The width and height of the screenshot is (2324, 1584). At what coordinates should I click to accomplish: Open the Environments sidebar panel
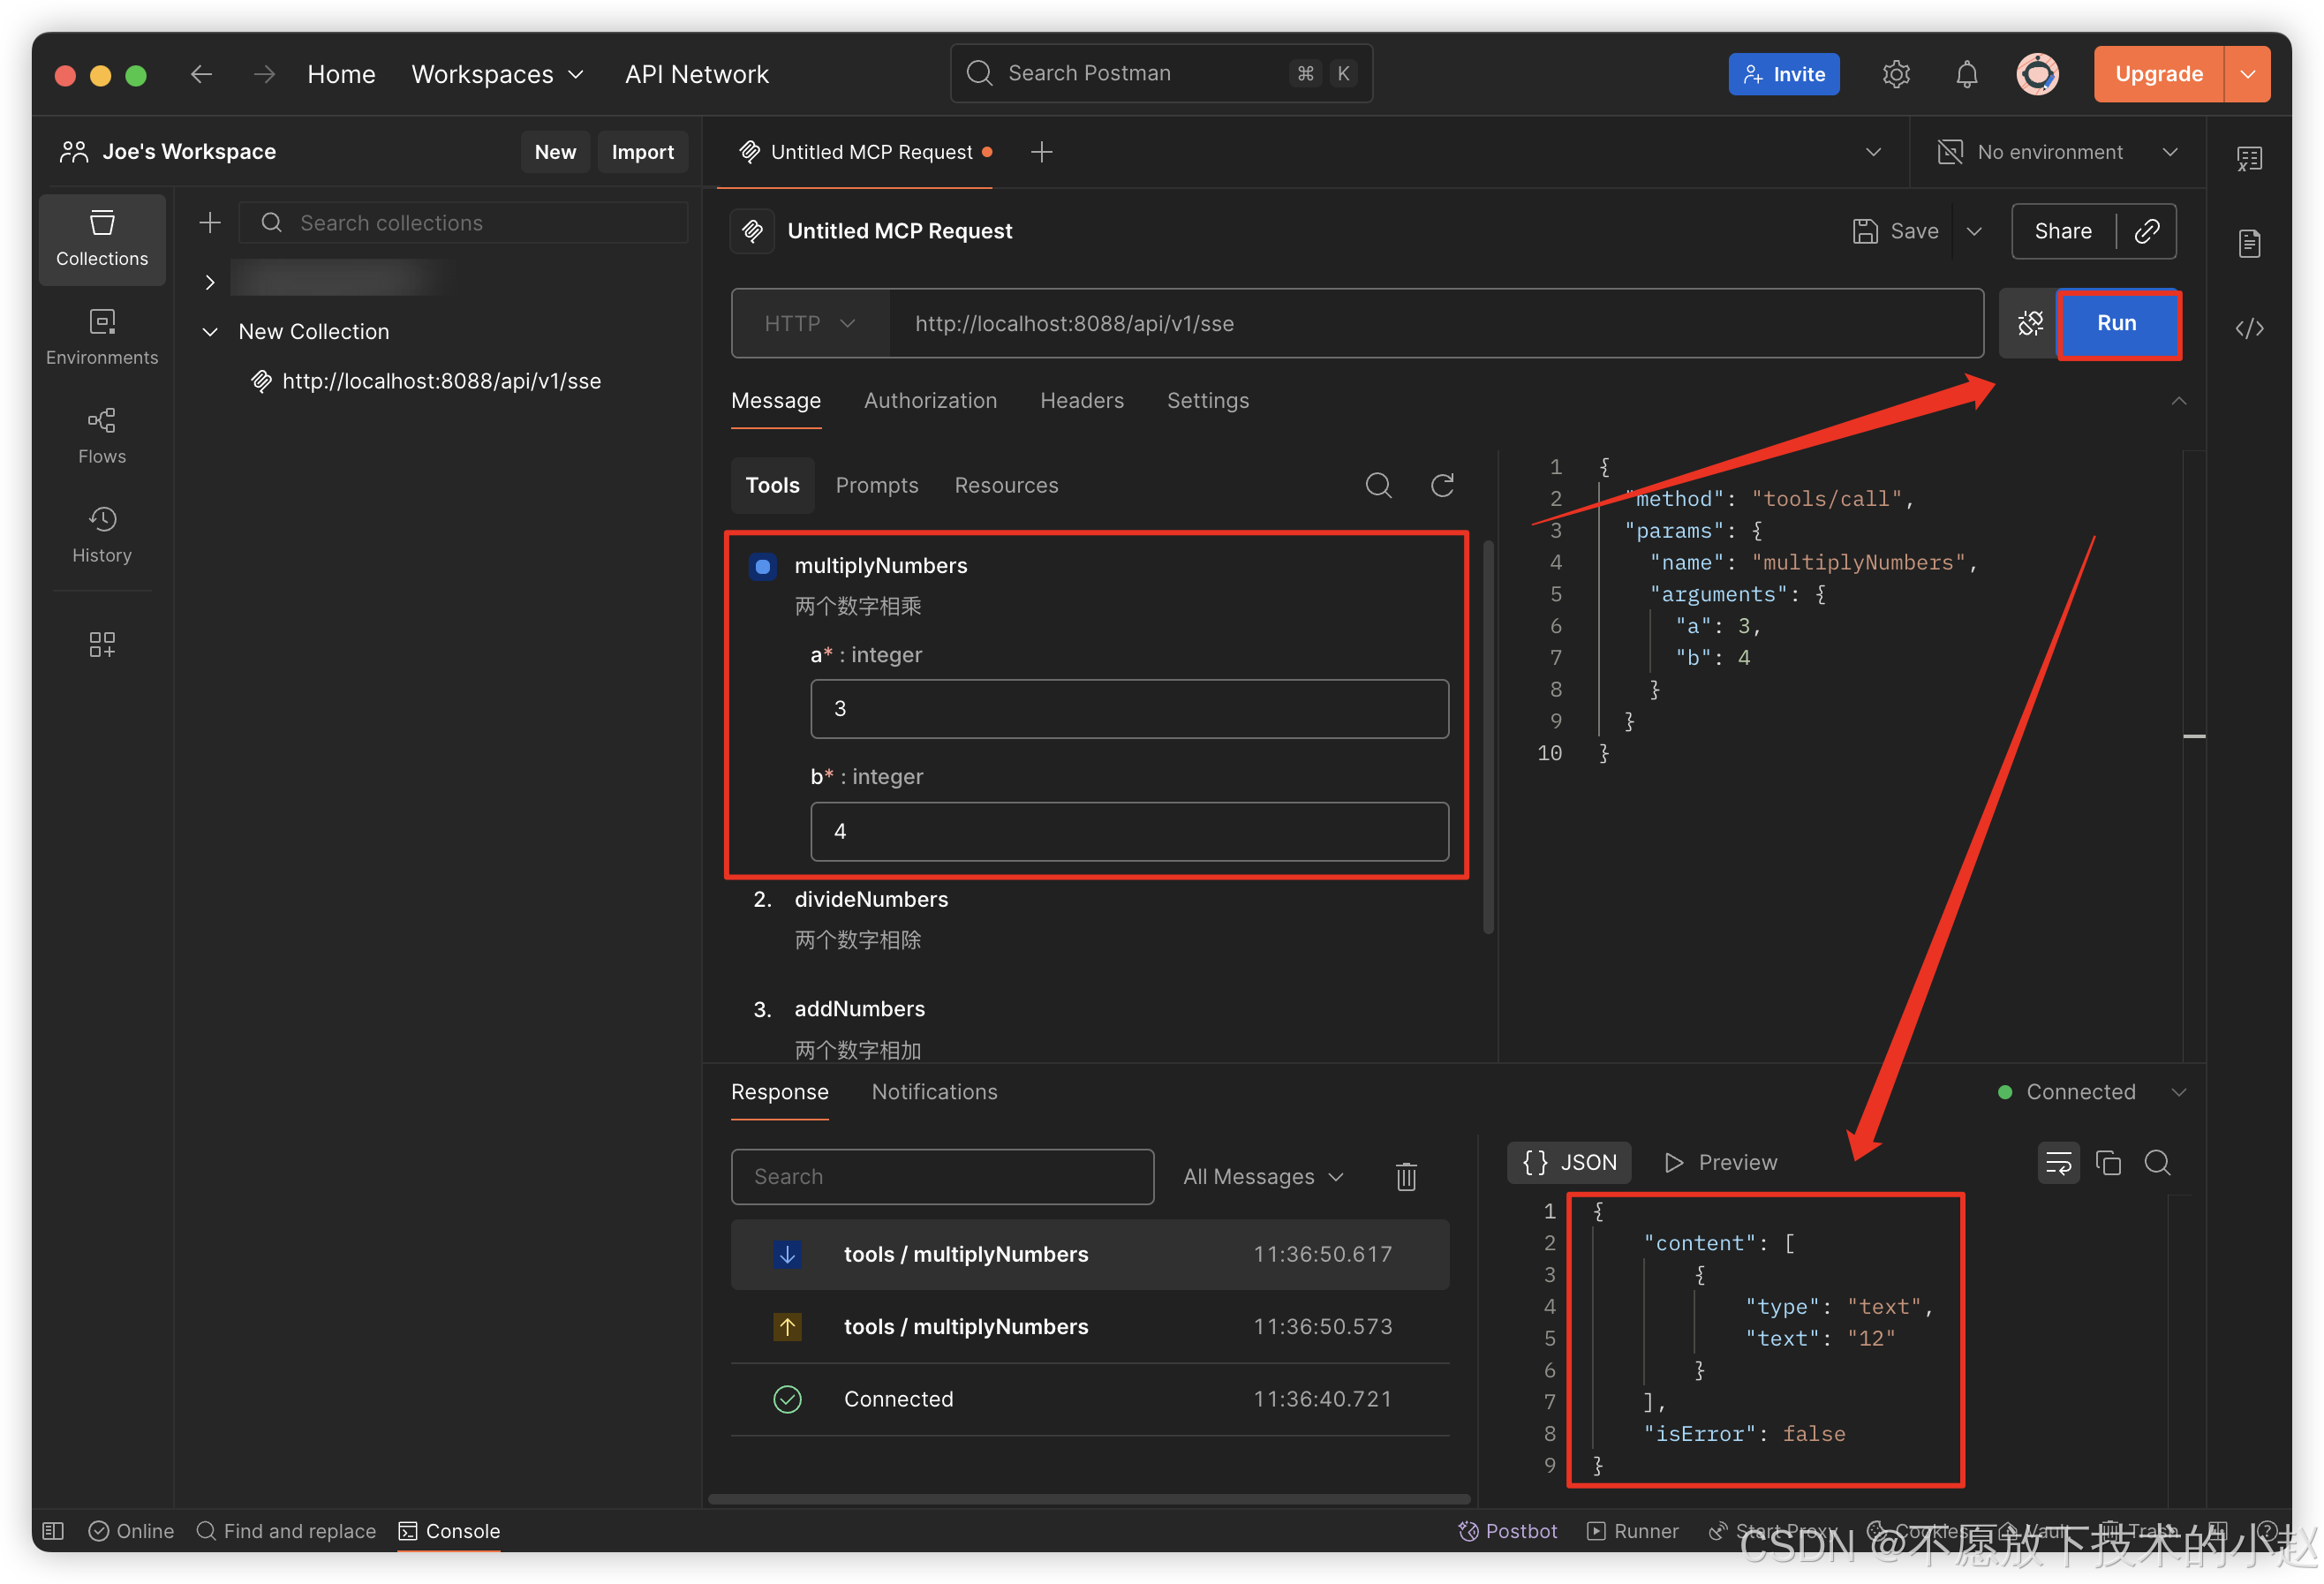[x=102, y=337]
